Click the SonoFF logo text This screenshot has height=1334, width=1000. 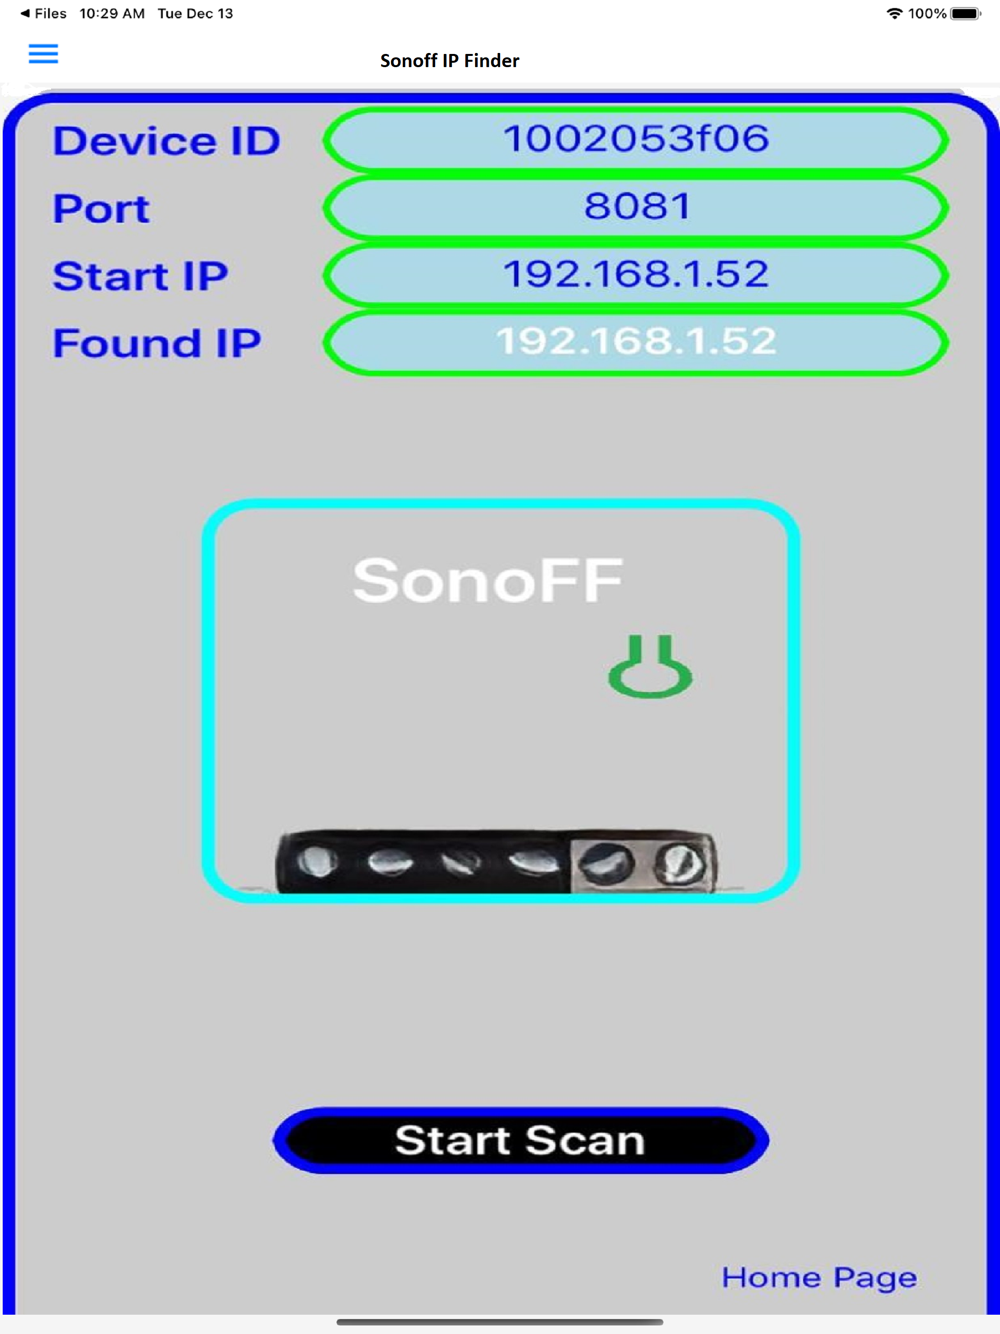(x=488, y=580)
